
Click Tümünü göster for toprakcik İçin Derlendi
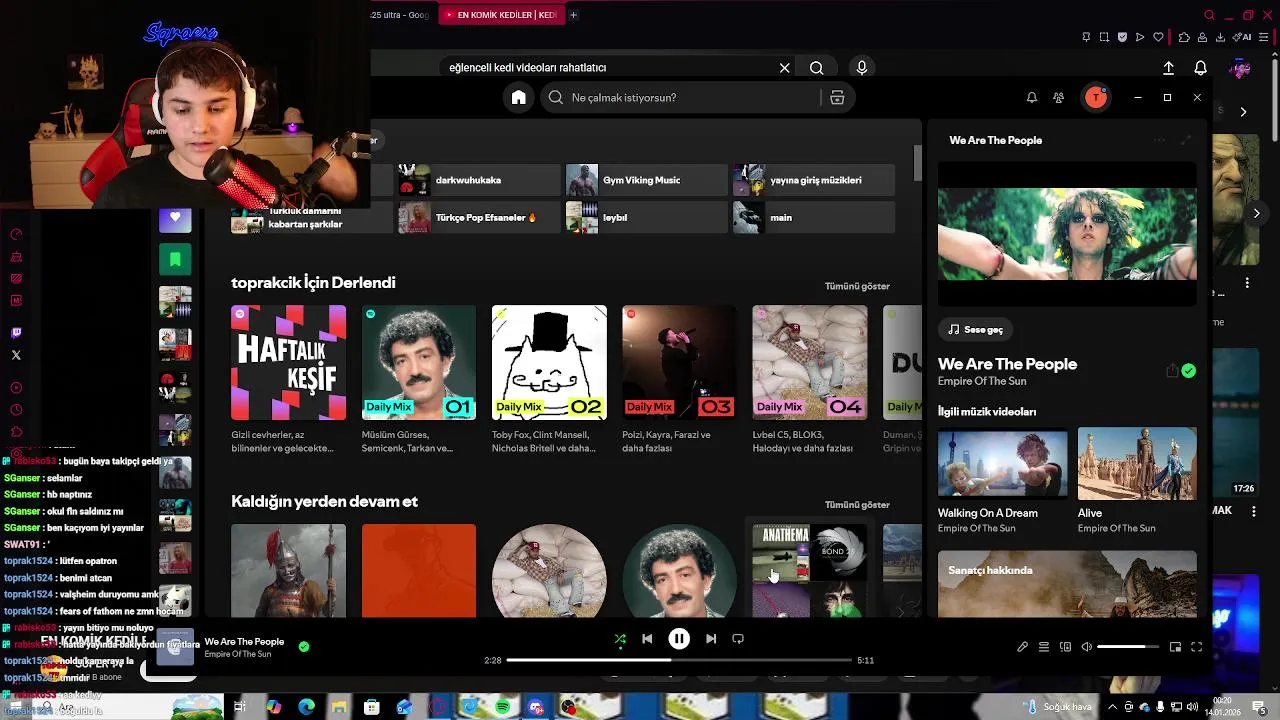(857, 286)
